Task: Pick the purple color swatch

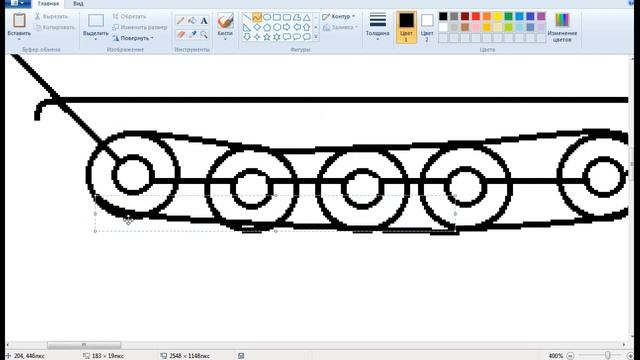Action: click(x=541, y=16)
